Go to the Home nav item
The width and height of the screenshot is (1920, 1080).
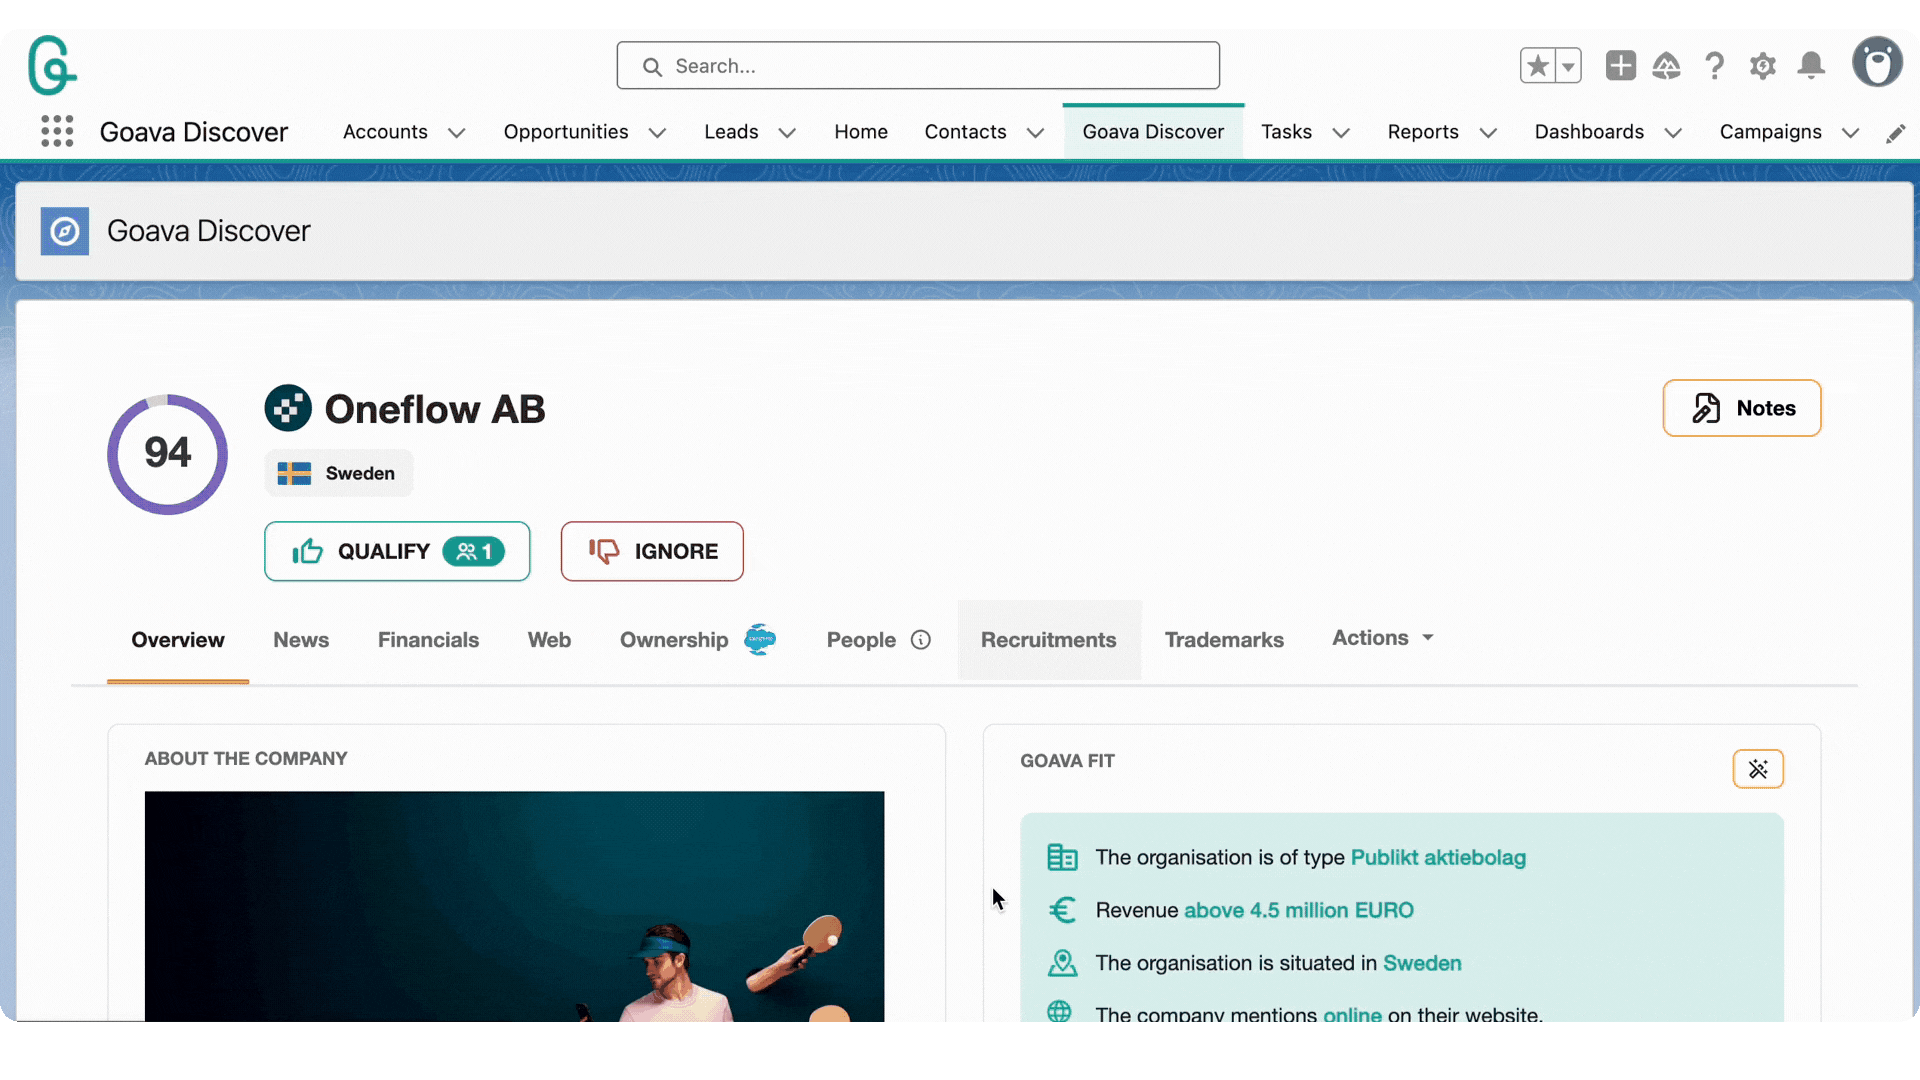(x=861, y=132)
